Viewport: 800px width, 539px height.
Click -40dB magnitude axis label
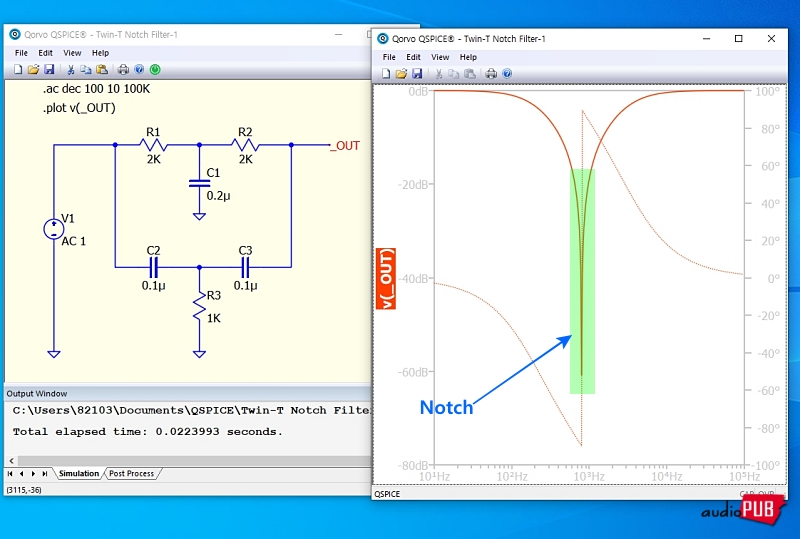point(413,279)
